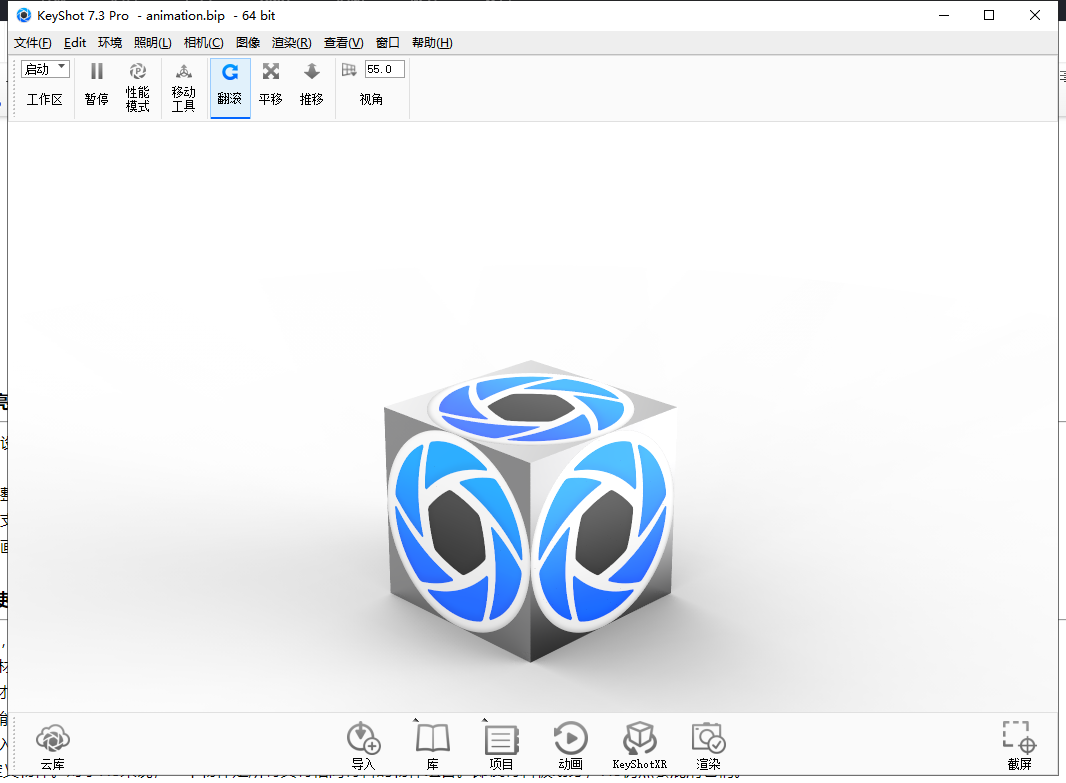The width and height of the screenshot is (1066, 783).
Task: Open the File menu (文件)
Action: click(33, 43)
